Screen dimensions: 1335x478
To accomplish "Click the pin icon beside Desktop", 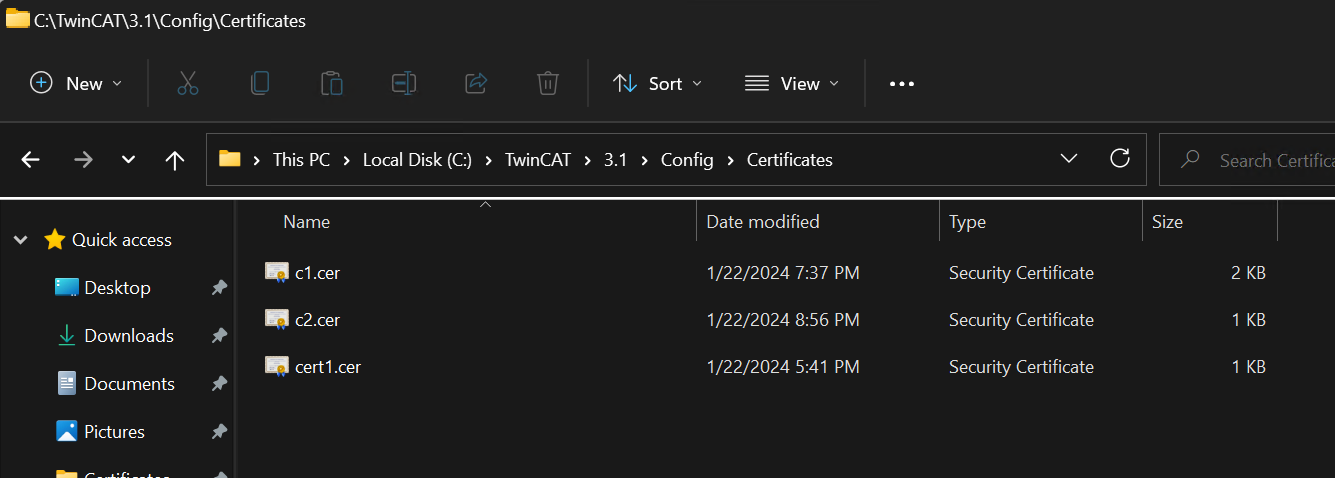I will [219, 288].
